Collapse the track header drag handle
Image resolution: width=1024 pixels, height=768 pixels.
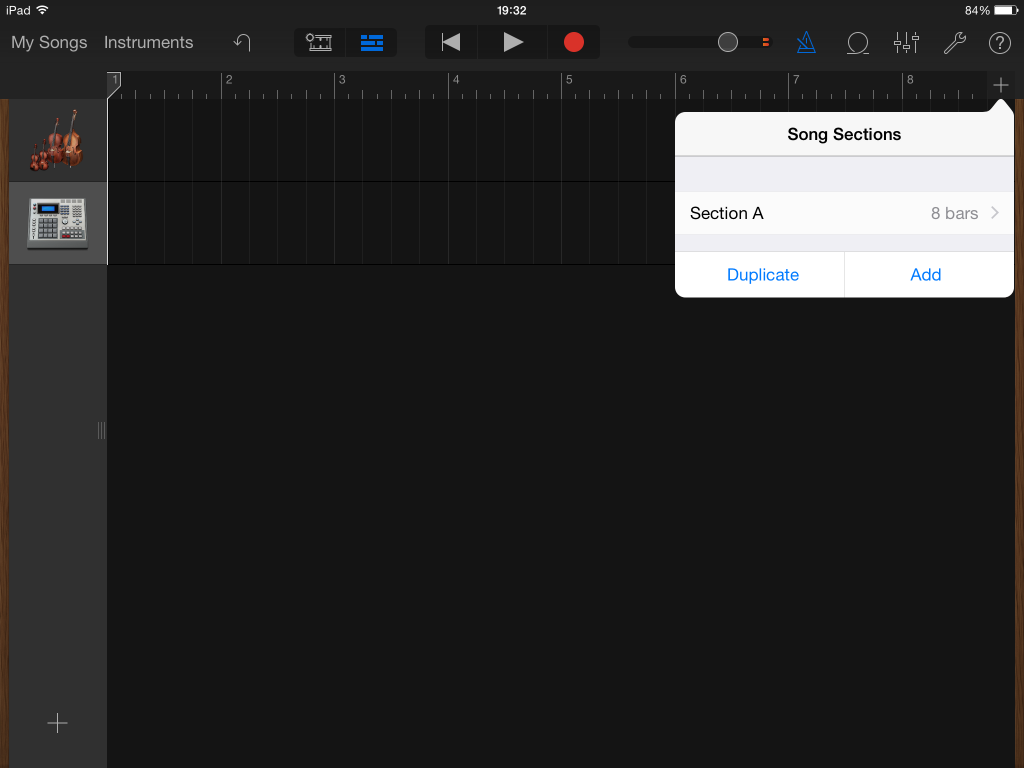coord(101,430)
